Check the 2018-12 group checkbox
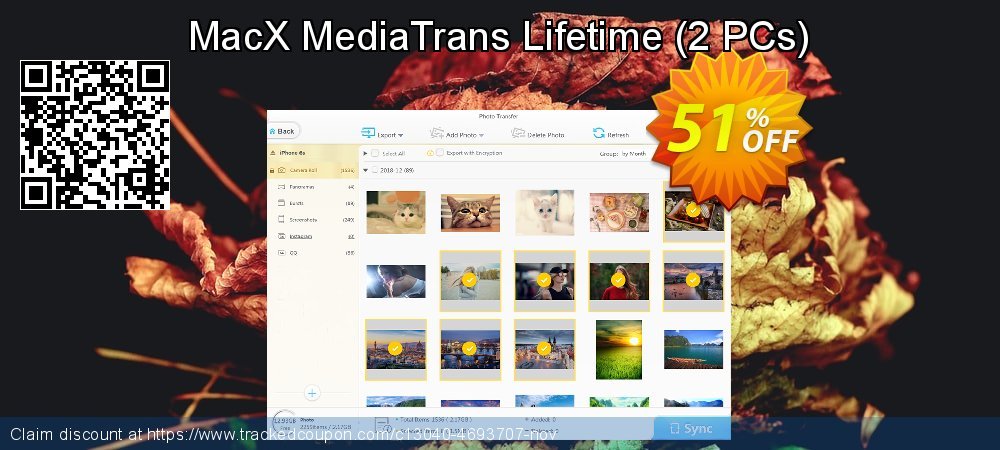Image resolution: width=1000 pixels, height=450 pixels. [375, 170]
